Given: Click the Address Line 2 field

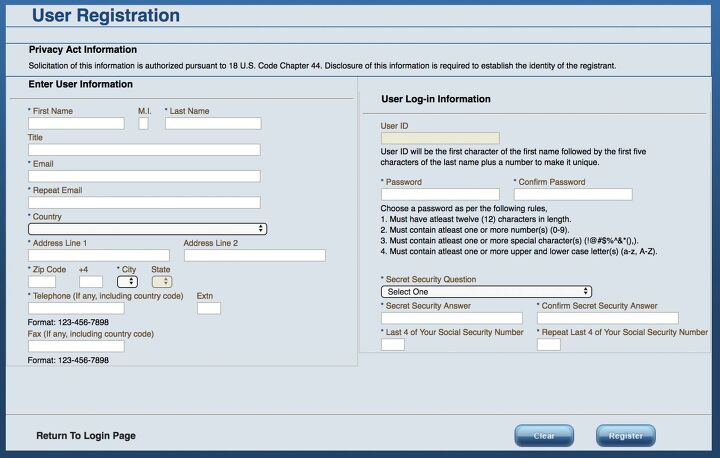Looking at the screenshot, I should click(x=255, y=255).
